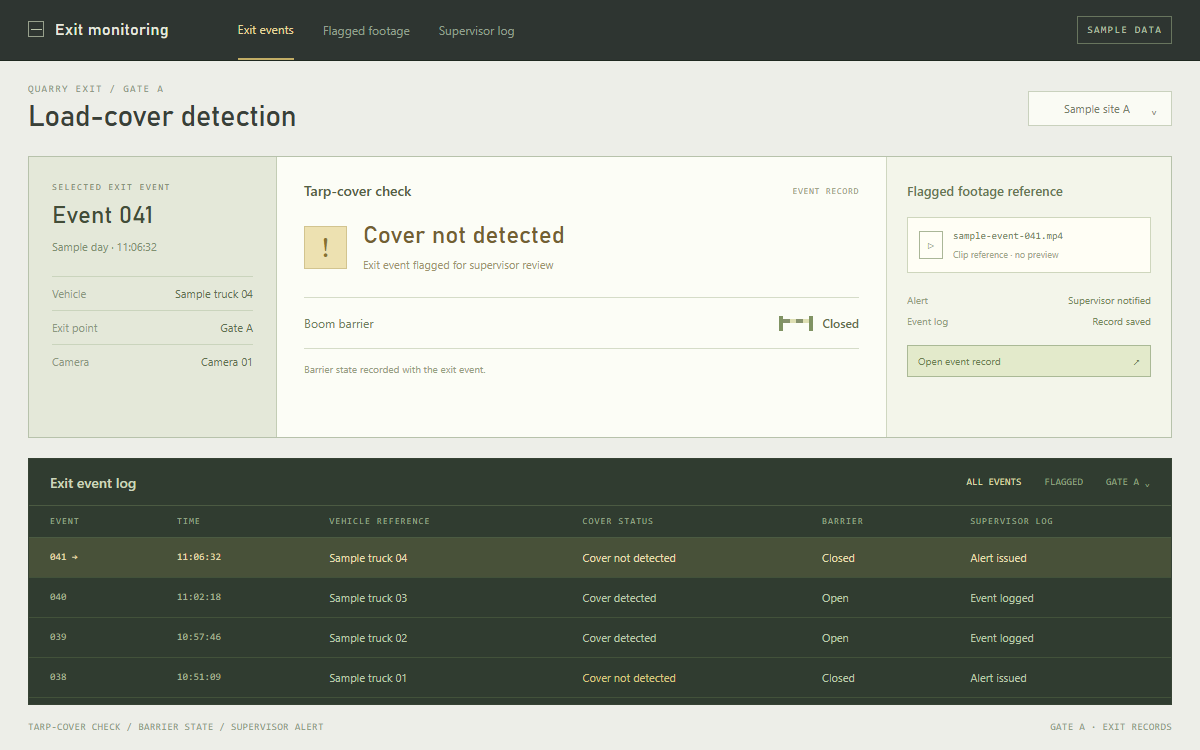Click Cover not detected for event 038
1200x750 pixels.
point(629,678)
